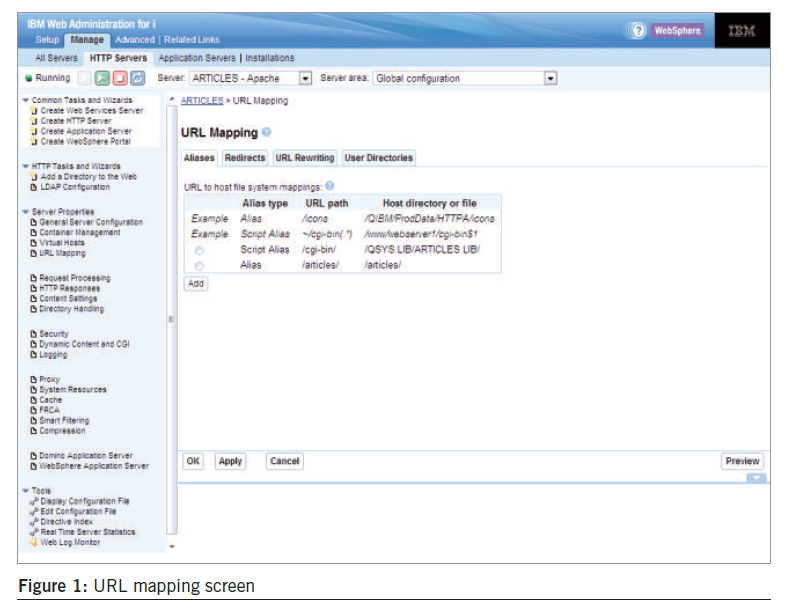This screenshot has height=609, width=787.
Task: Click the Create WebSphere Portal wizard icon
Action: tap(34, 142)
